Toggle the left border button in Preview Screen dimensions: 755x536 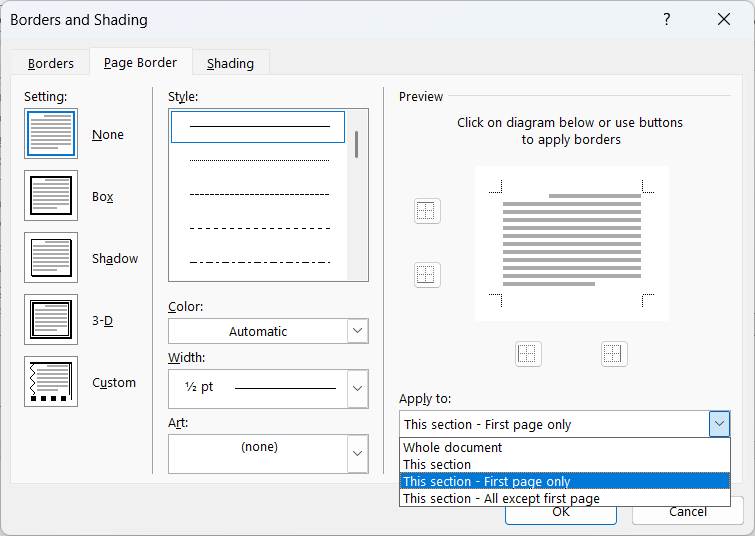(x=528, y=354)
